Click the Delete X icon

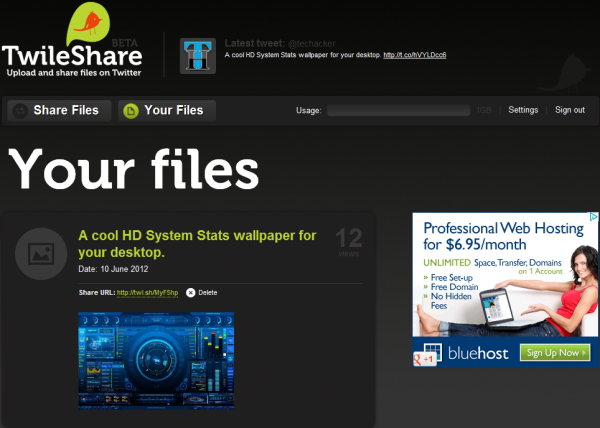coord(190,293)
